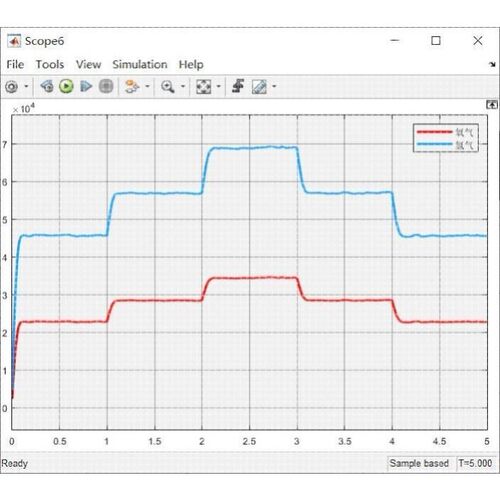Open the Help menu

click(191, 64)
